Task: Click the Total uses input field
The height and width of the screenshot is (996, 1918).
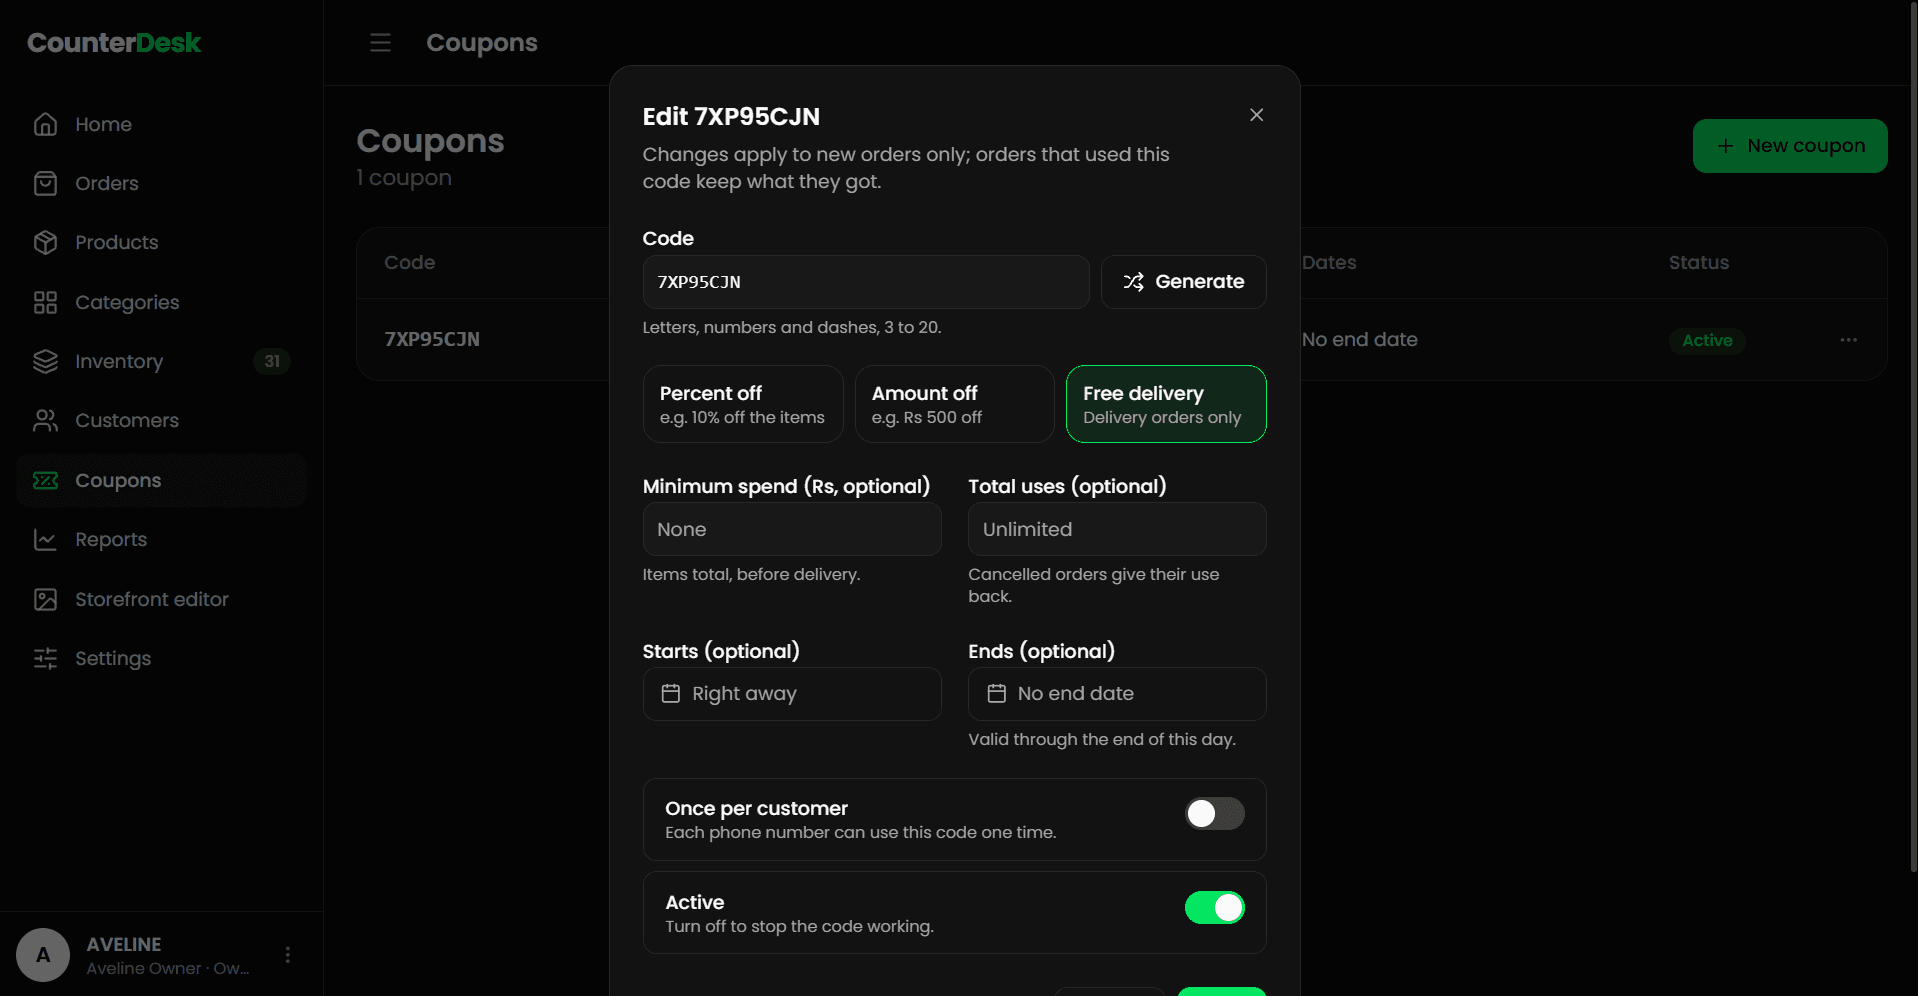Action: tap(1117, 529)
